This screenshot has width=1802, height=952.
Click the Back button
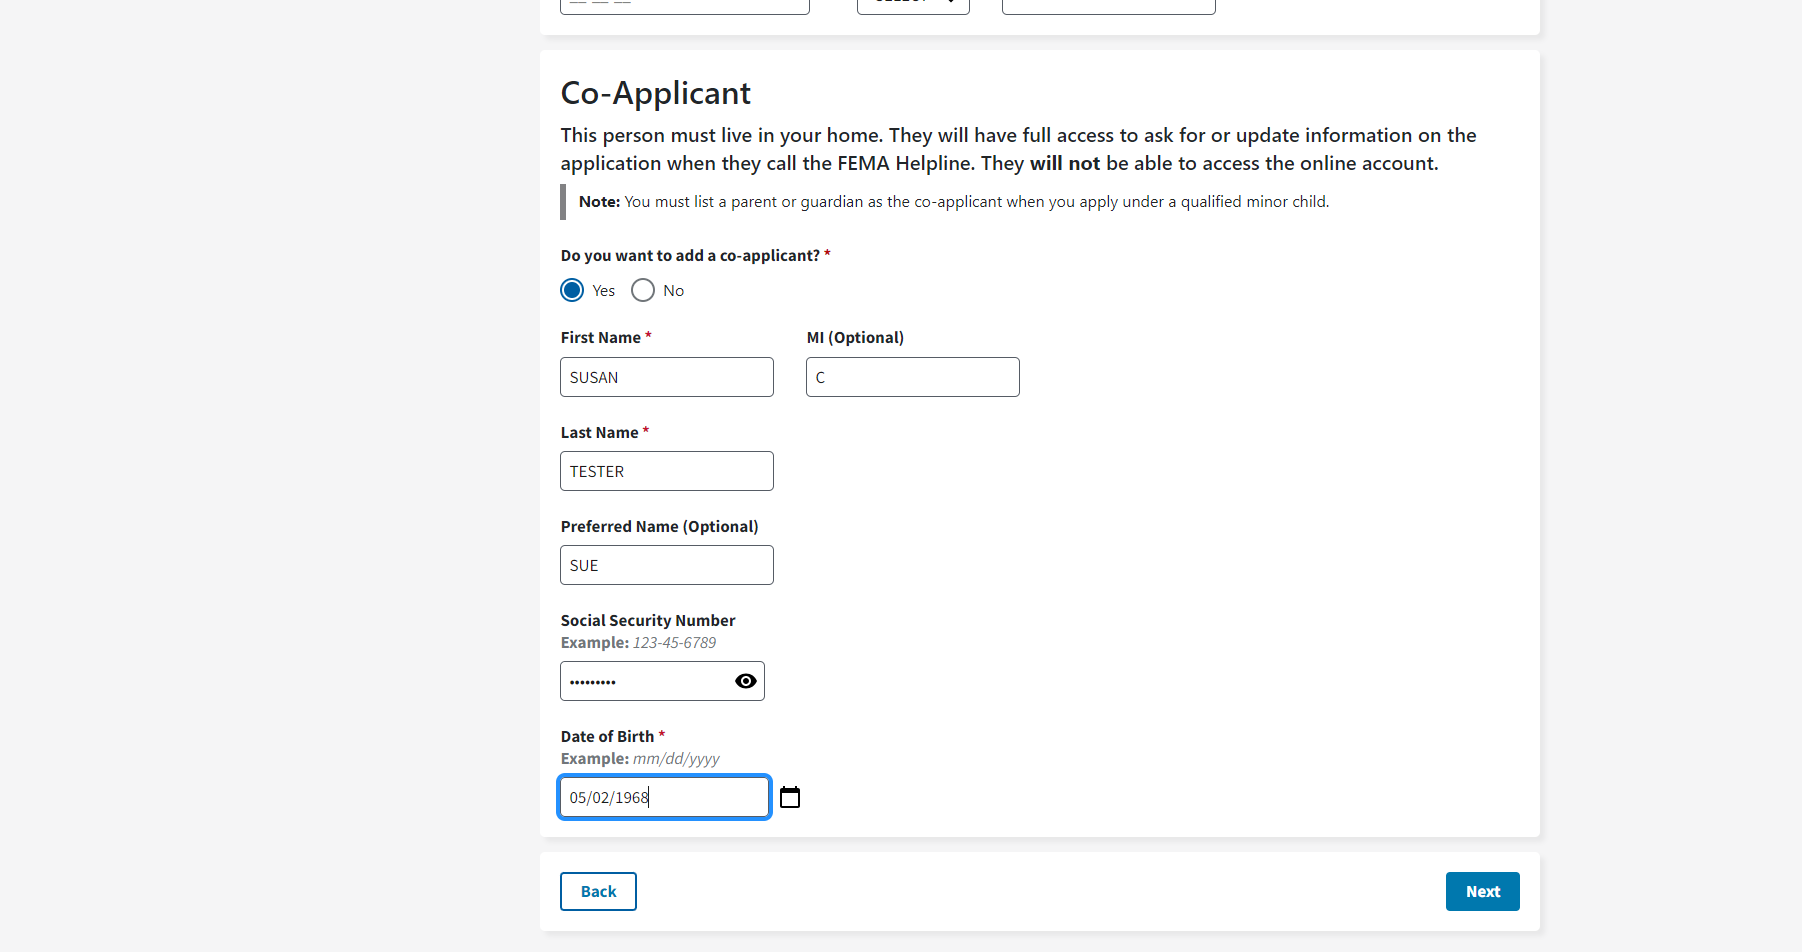pyautogui.click(x=598, y=891)
